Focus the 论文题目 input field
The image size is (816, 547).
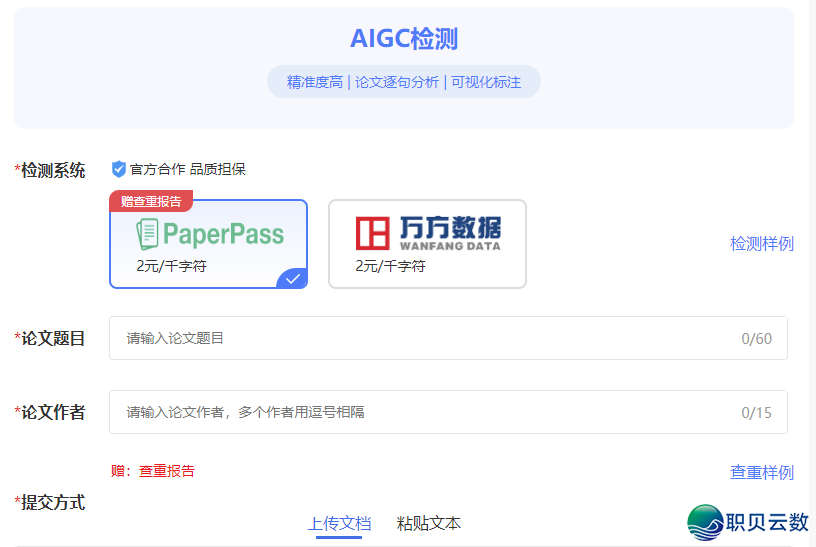point(448,338)
